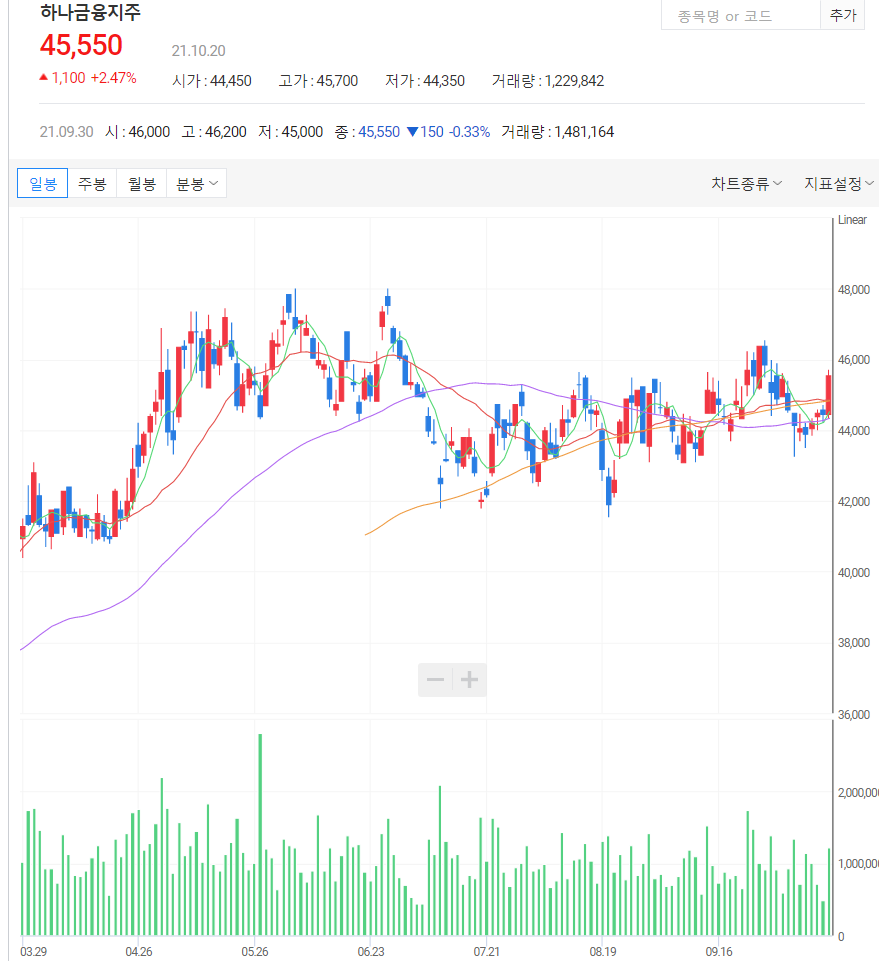The width and height of the screenshot is (879, 961).
Task: Click the 40,000 price axis label
Action: click(x=854, y=572)
